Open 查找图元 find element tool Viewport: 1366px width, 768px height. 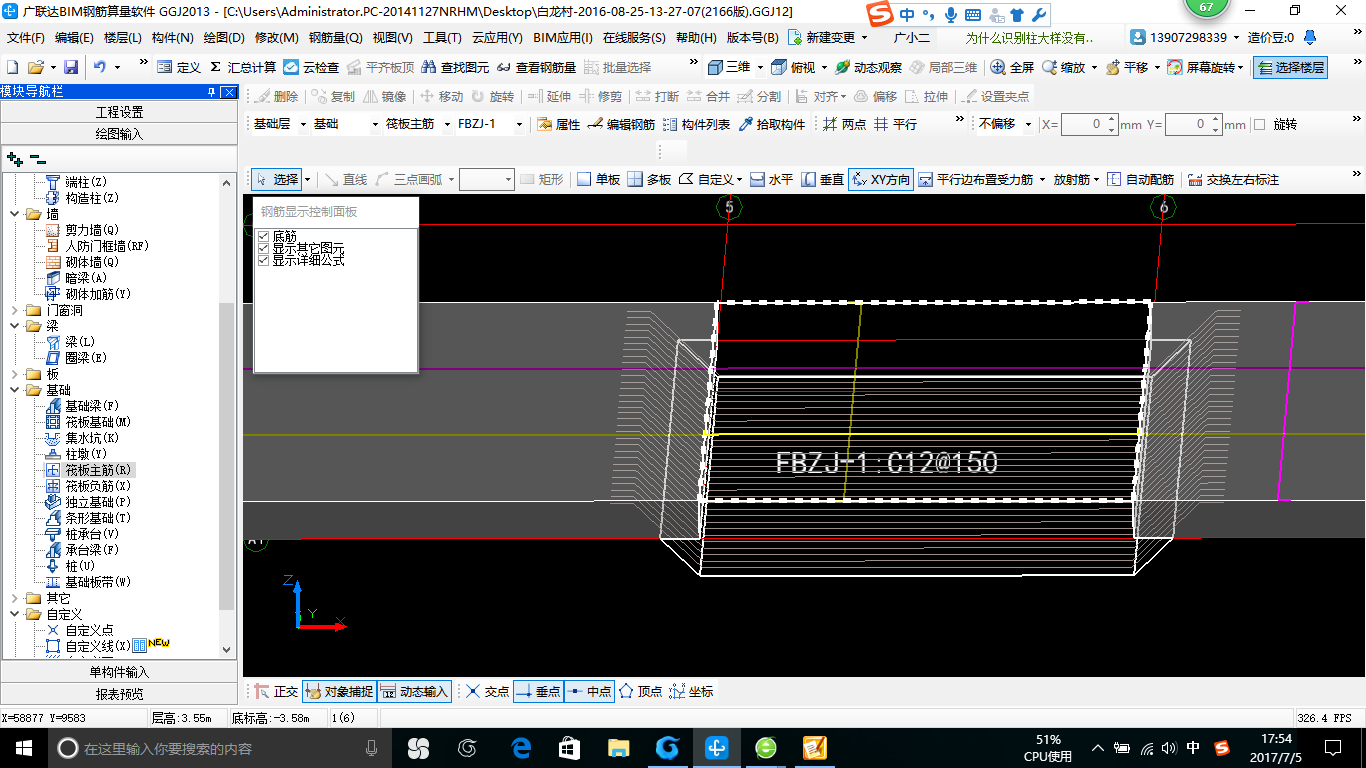[x=455, y=67]
